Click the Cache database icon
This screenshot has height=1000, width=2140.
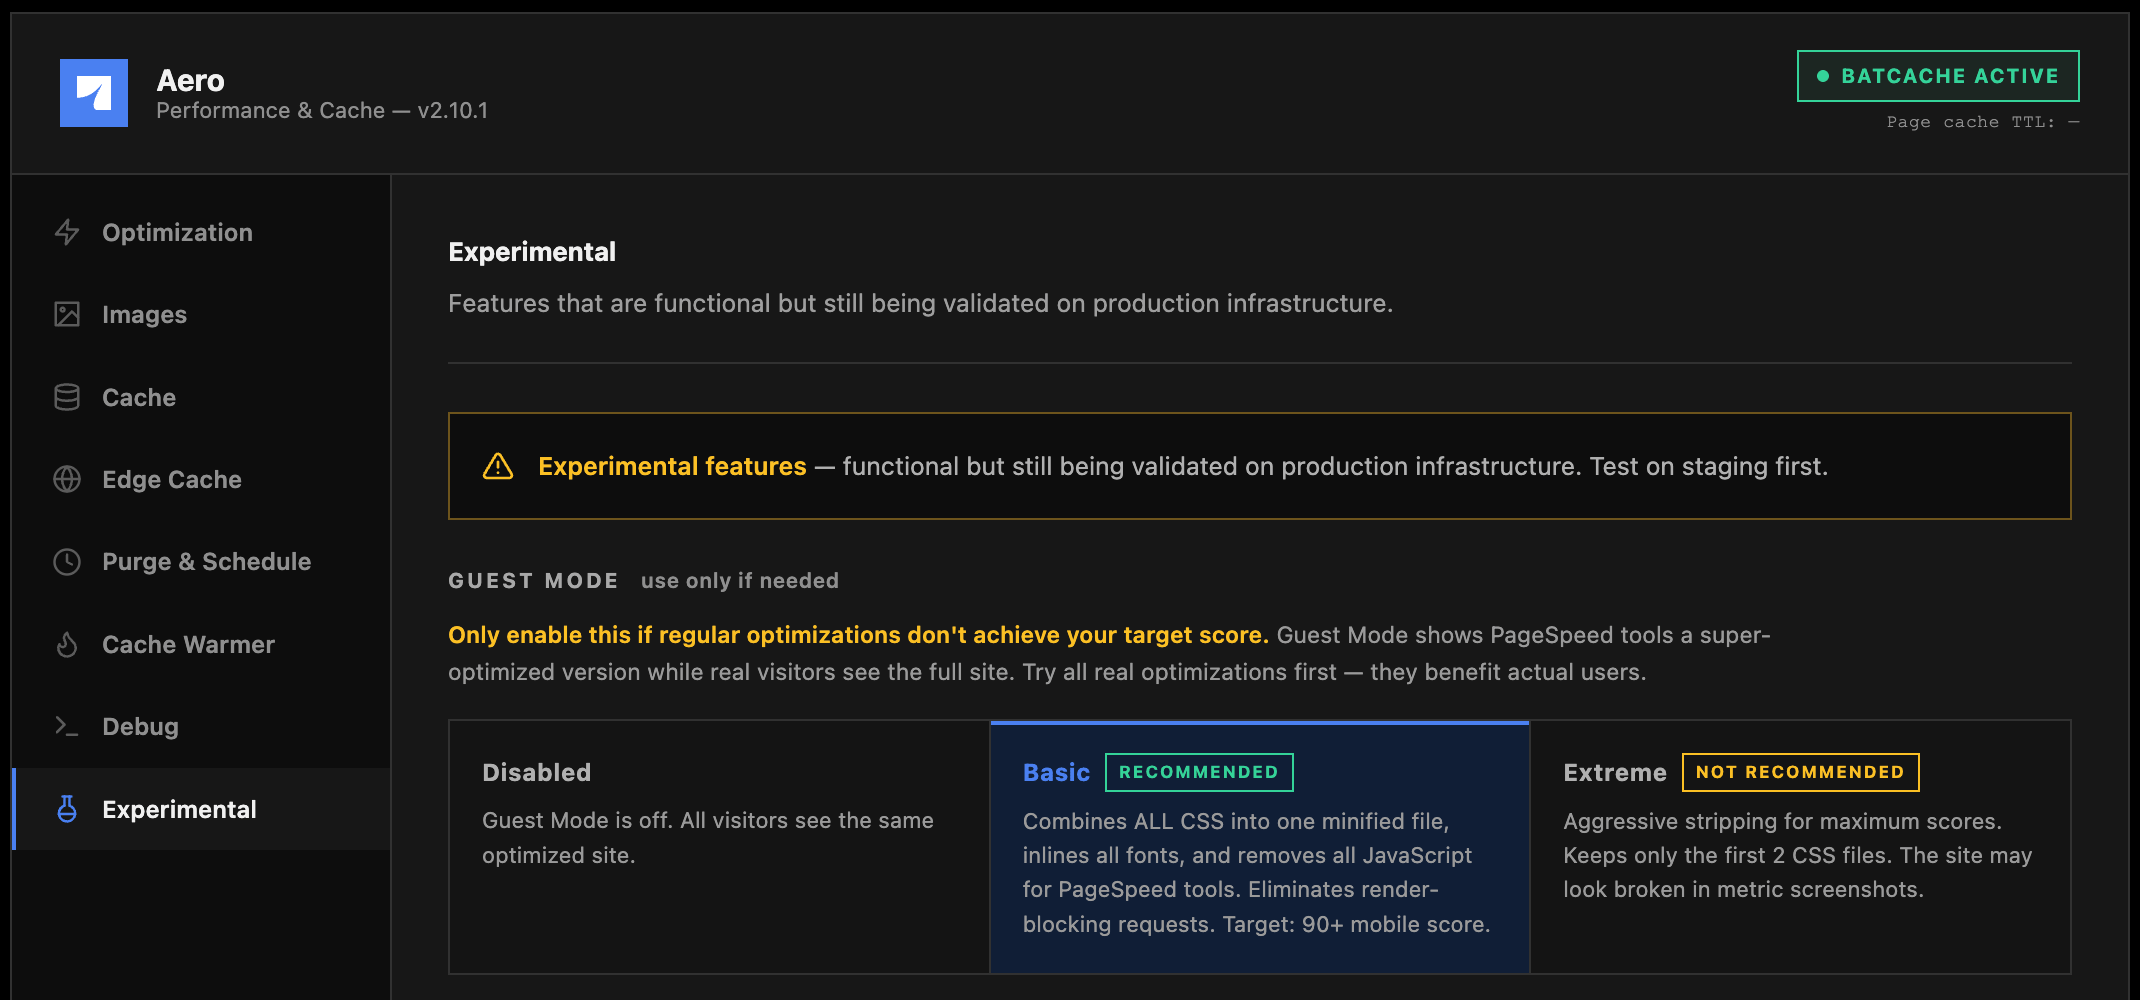(67, 397)
